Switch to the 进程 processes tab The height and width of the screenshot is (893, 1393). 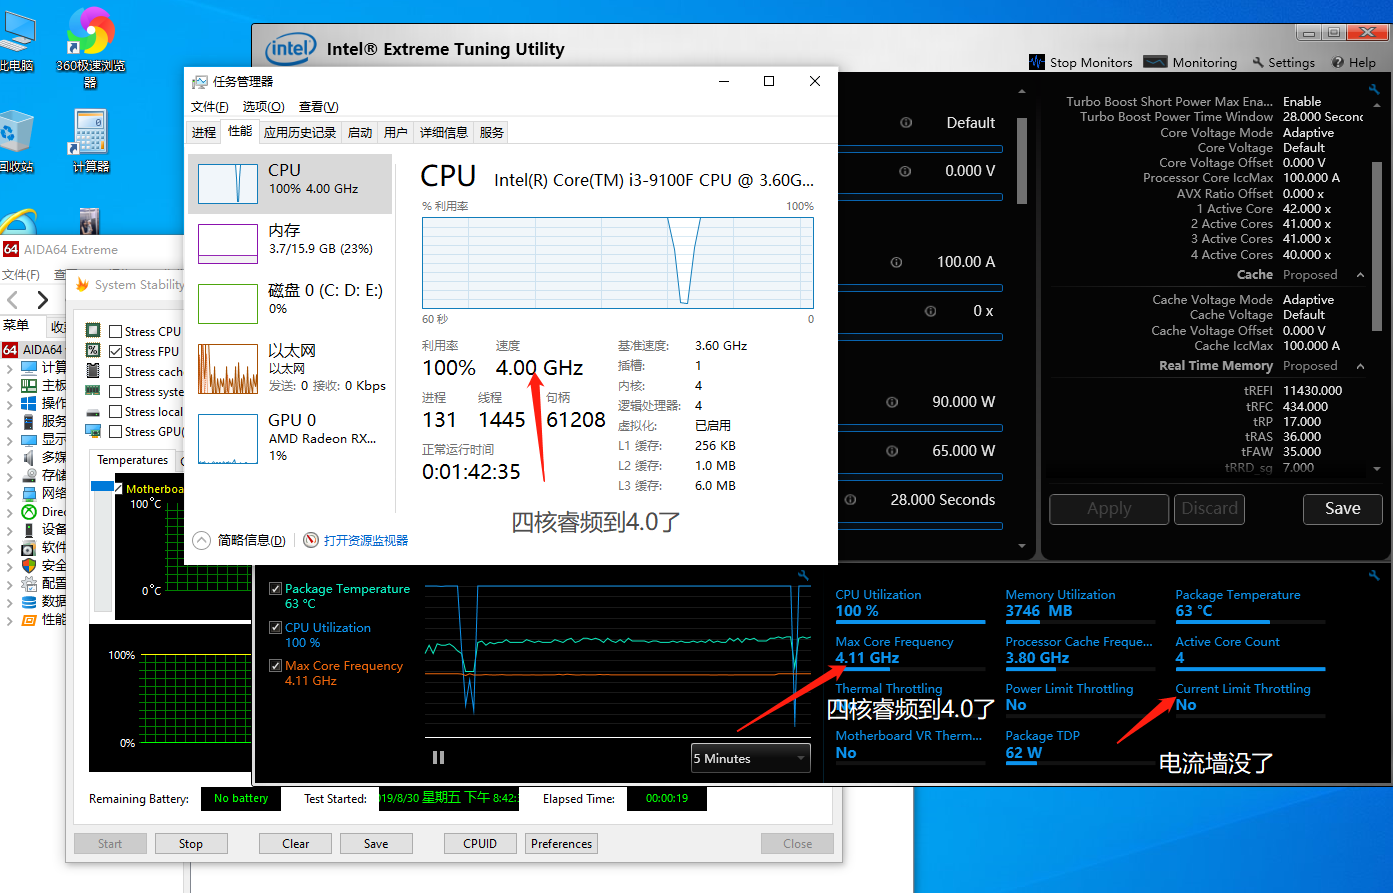tap(204, 132)
